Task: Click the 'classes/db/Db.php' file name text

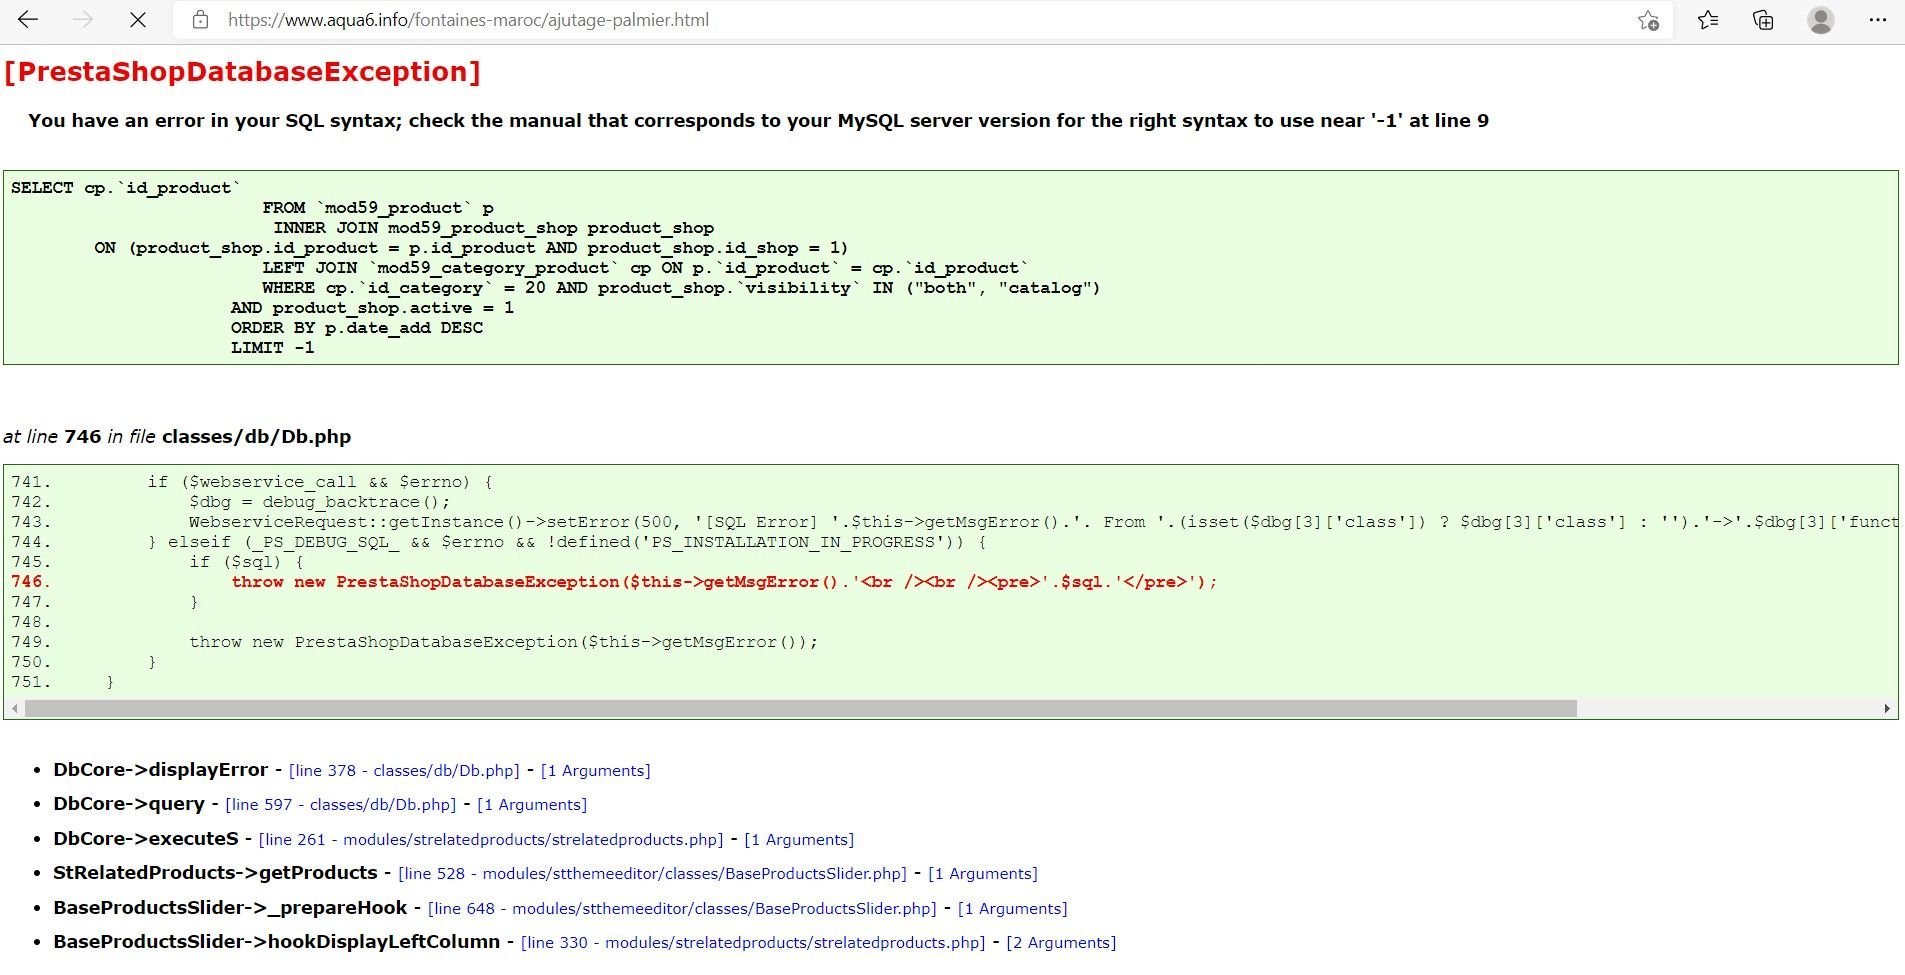Action: [256, 437]
